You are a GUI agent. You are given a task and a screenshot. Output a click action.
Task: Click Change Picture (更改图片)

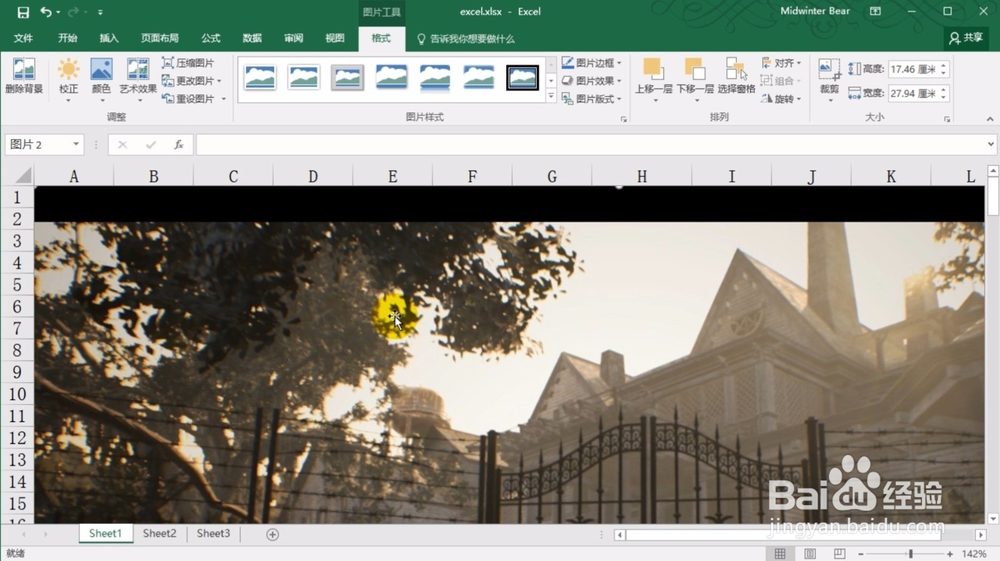pos(191,80)
